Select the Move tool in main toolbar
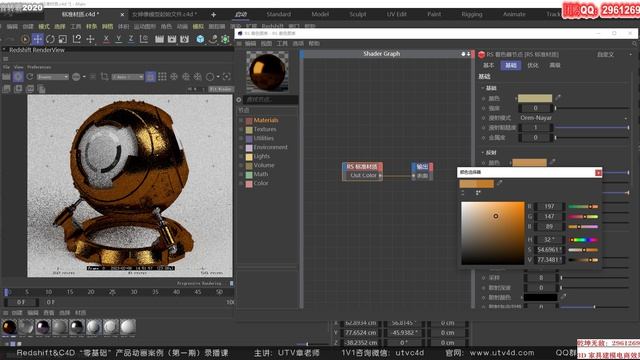The height and width of the screenshot is (360, 640). (38, 39)
